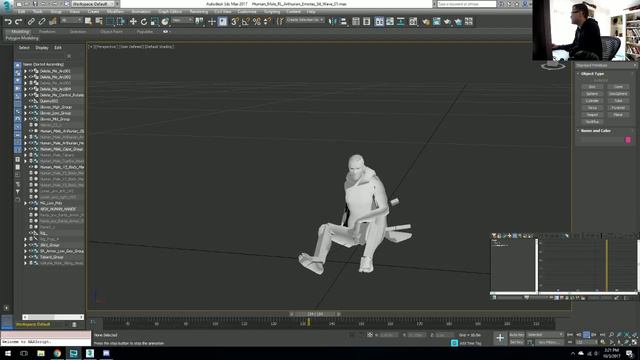Image resolution: width=640 pixels, height=360 pixels.
Task: Switch to the Freeform ribbon tab
Action: pyautogui.click(x=47, y=31)
